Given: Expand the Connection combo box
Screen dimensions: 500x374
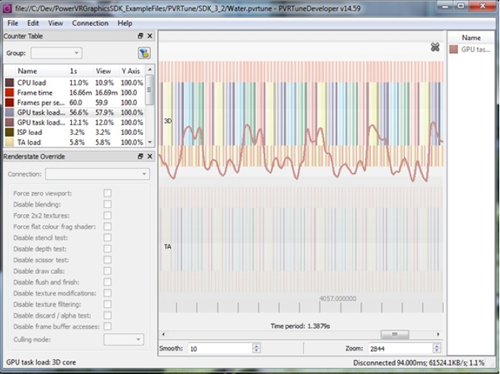Looking at the screenshot, I should [97, 174].
